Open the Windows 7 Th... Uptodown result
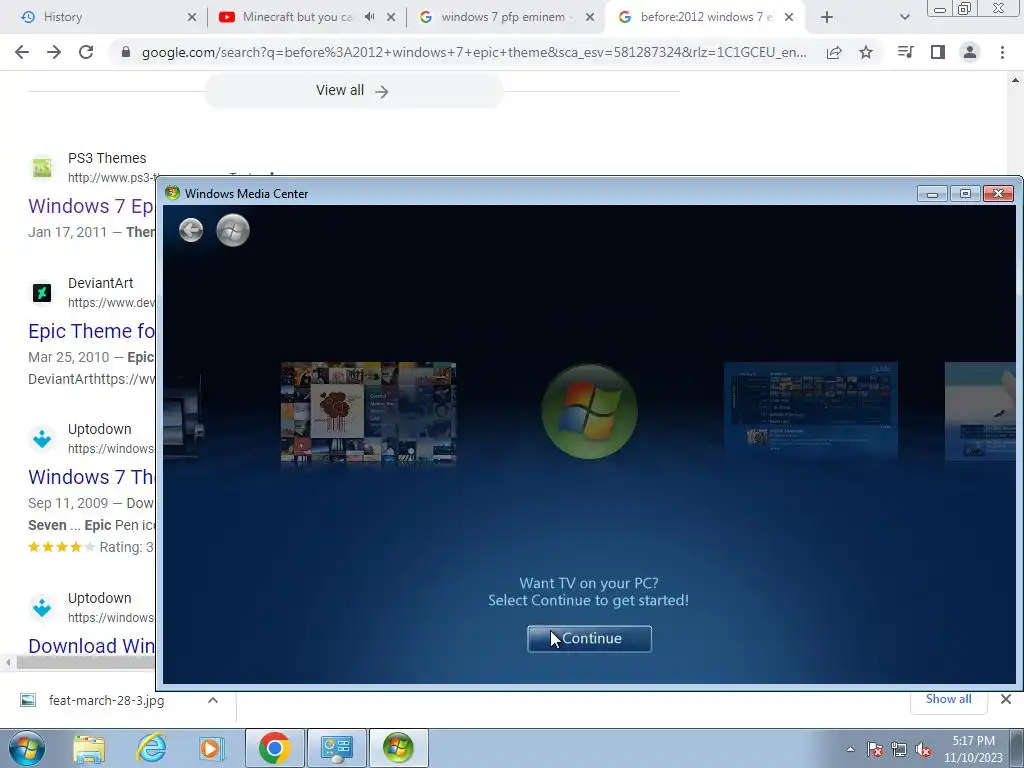Screen dimensions: 1024x768 [91, 477]
